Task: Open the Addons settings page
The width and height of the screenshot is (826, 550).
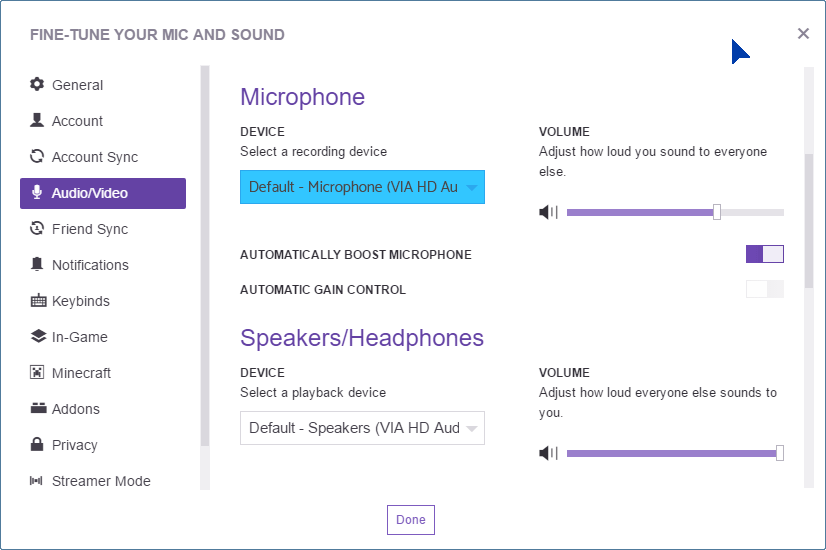Action: click(76, 409)
